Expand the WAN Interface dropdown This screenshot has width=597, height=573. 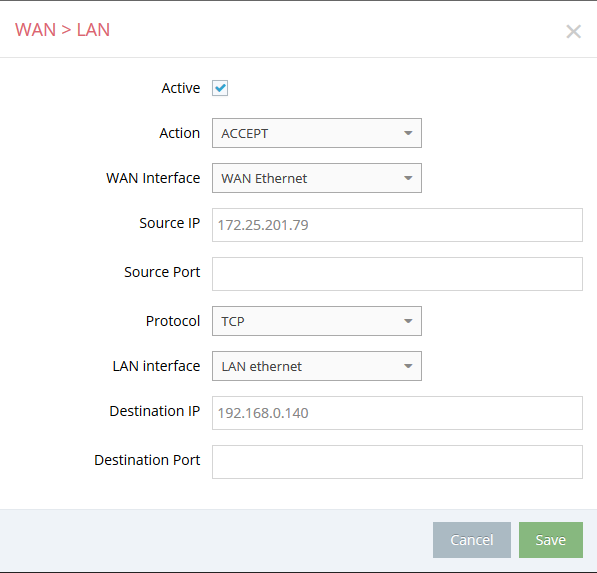(317, 178)
